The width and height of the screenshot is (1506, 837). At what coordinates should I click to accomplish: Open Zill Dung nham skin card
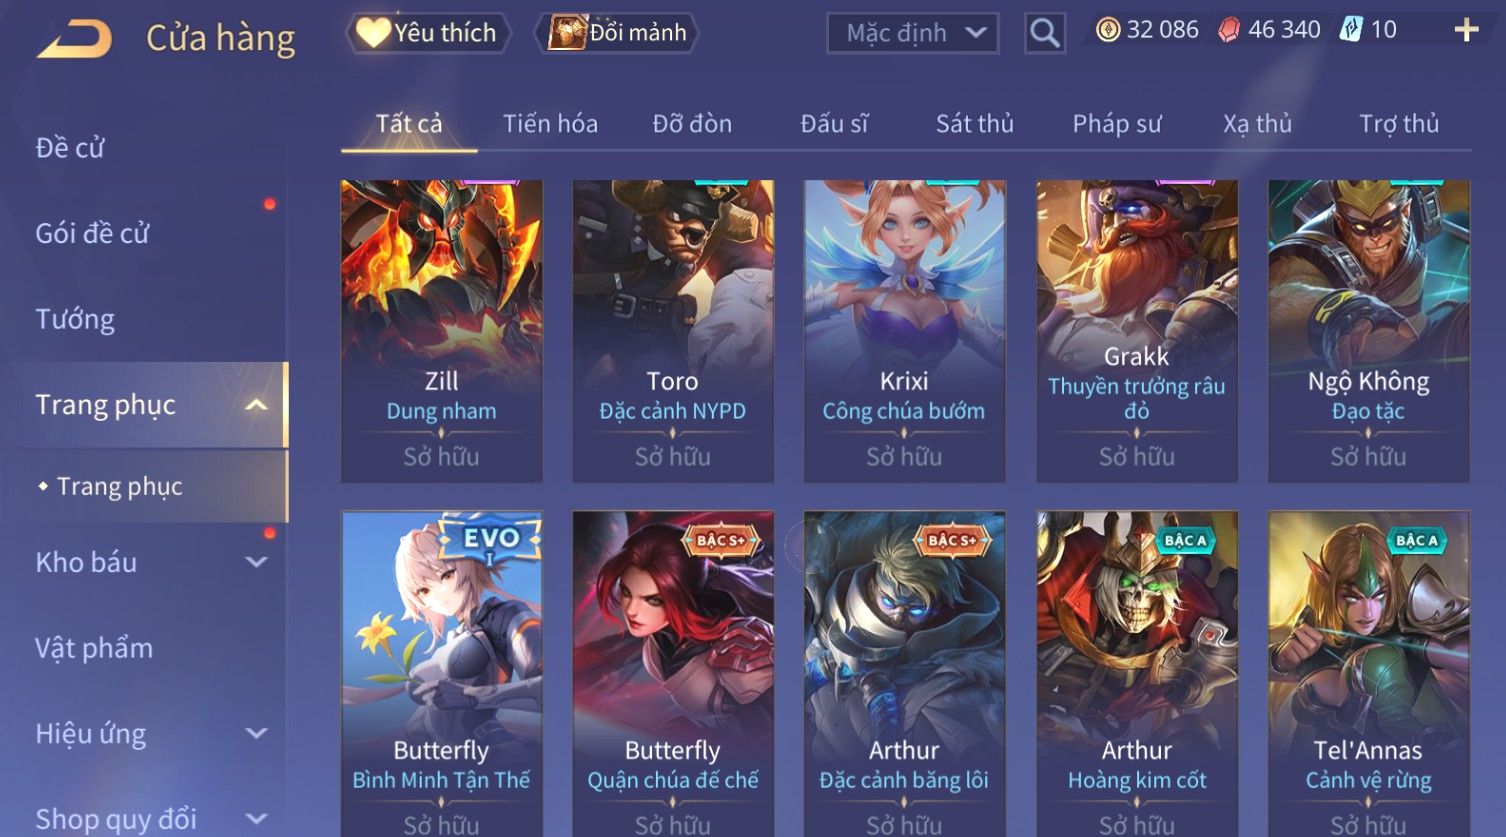click(x=442, y=331)
